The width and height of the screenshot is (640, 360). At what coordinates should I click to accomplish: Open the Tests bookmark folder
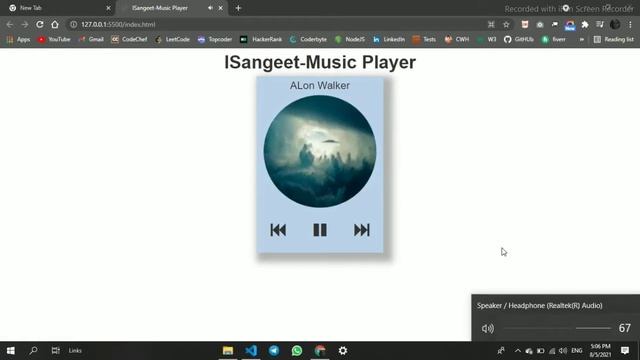(424, 39)
